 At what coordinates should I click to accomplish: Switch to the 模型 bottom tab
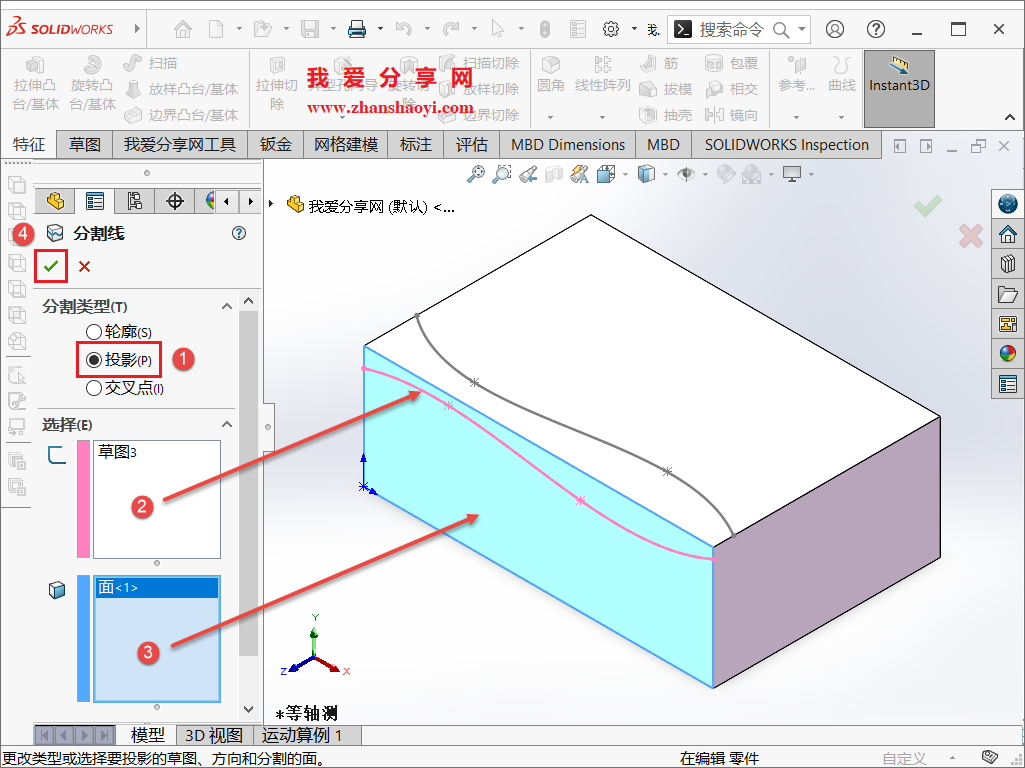pos(148,735)
